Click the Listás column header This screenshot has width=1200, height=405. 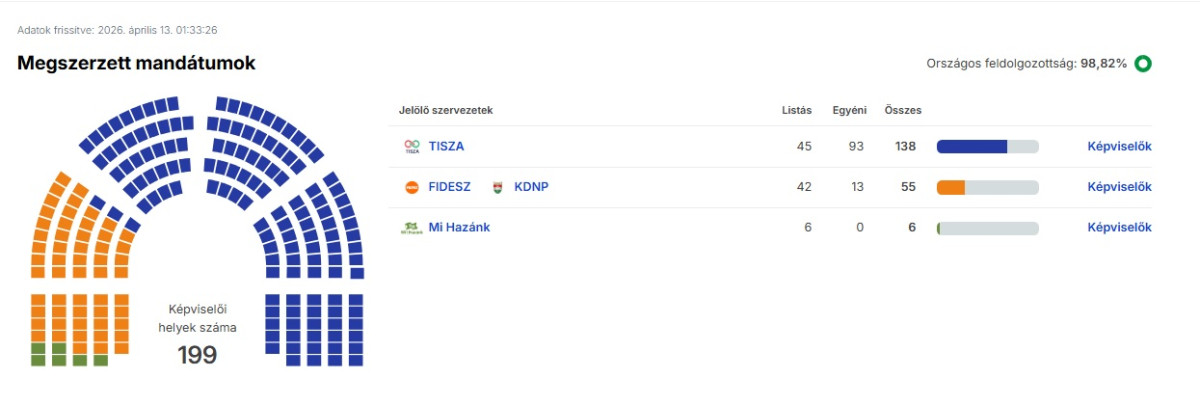pyautogui.click(x=796, y=110)
